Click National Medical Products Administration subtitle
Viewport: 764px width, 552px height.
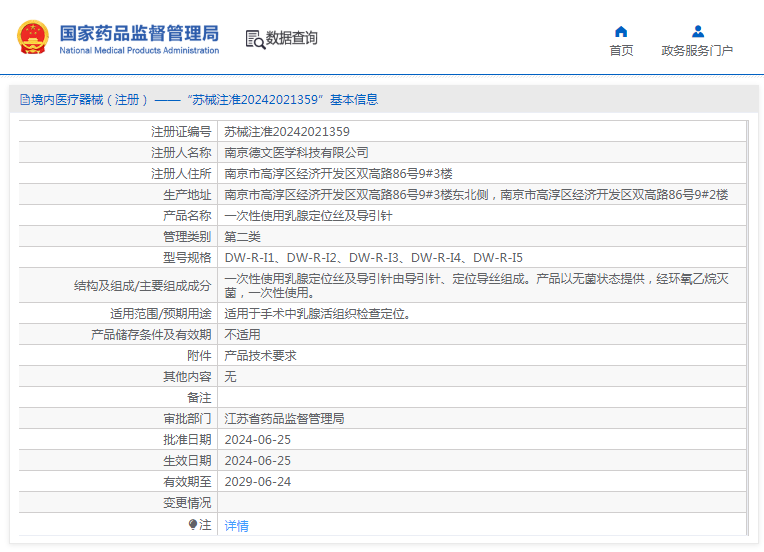click(139, 50)
